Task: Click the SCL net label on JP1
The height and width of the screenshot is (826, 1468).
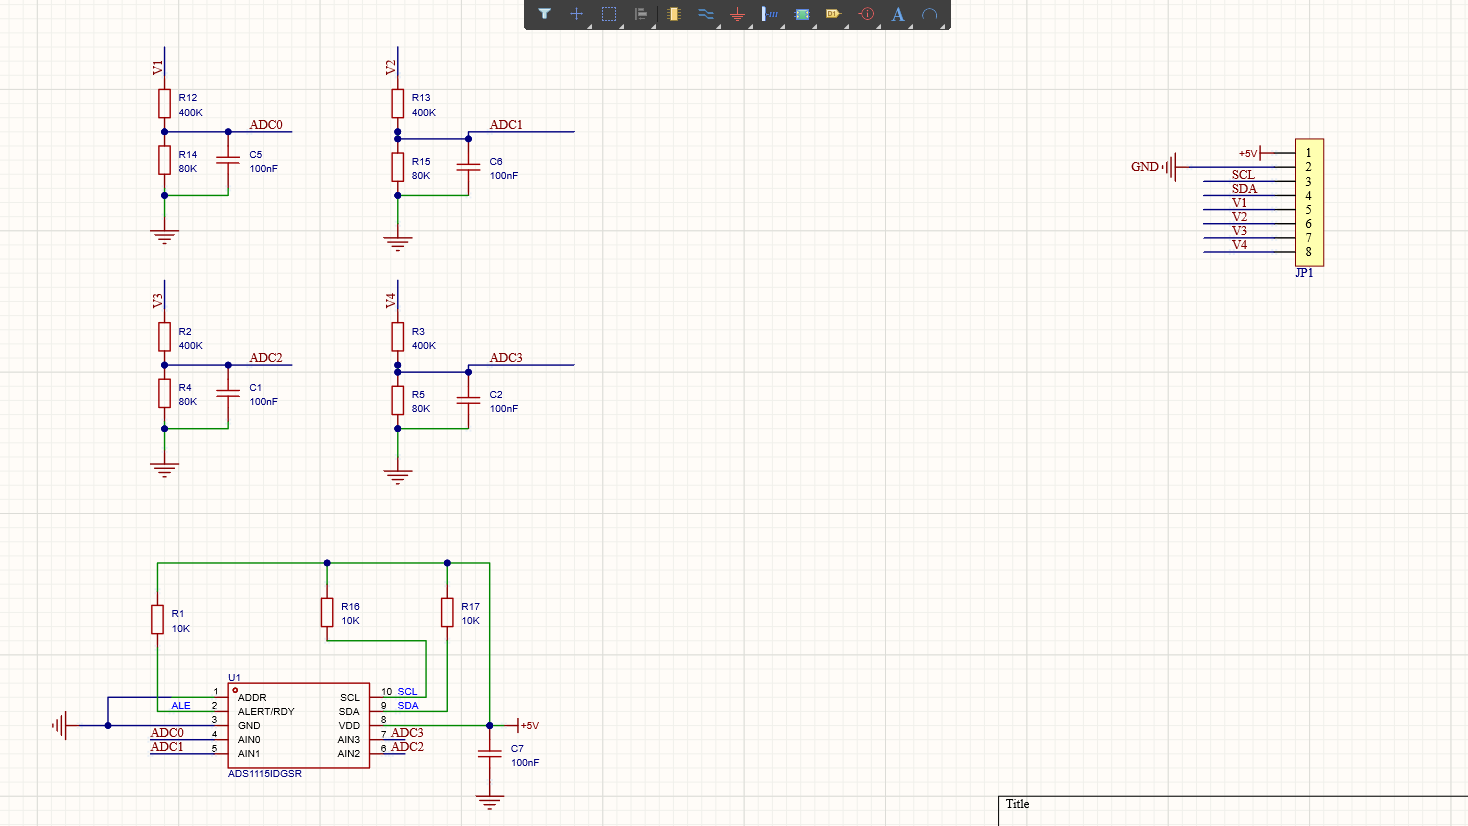Action: (1243, 175)
